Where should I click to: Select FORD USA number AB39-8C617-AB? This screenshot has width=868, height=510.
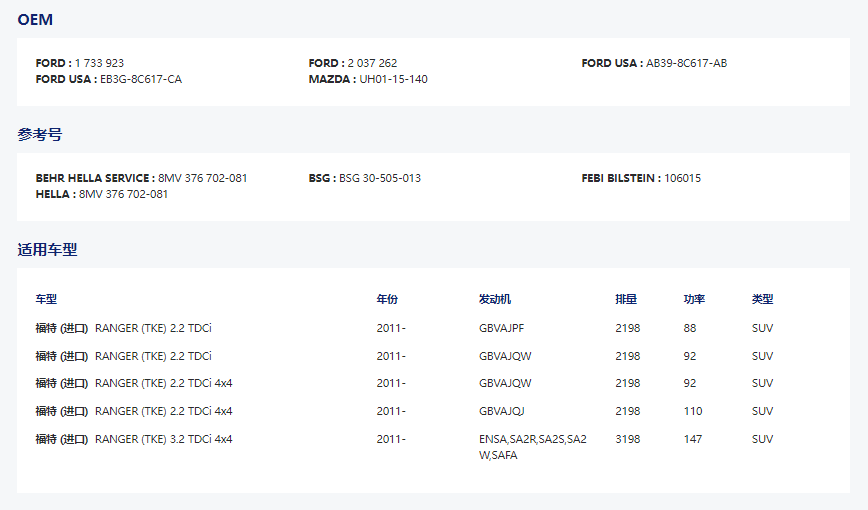click(686, 63)
